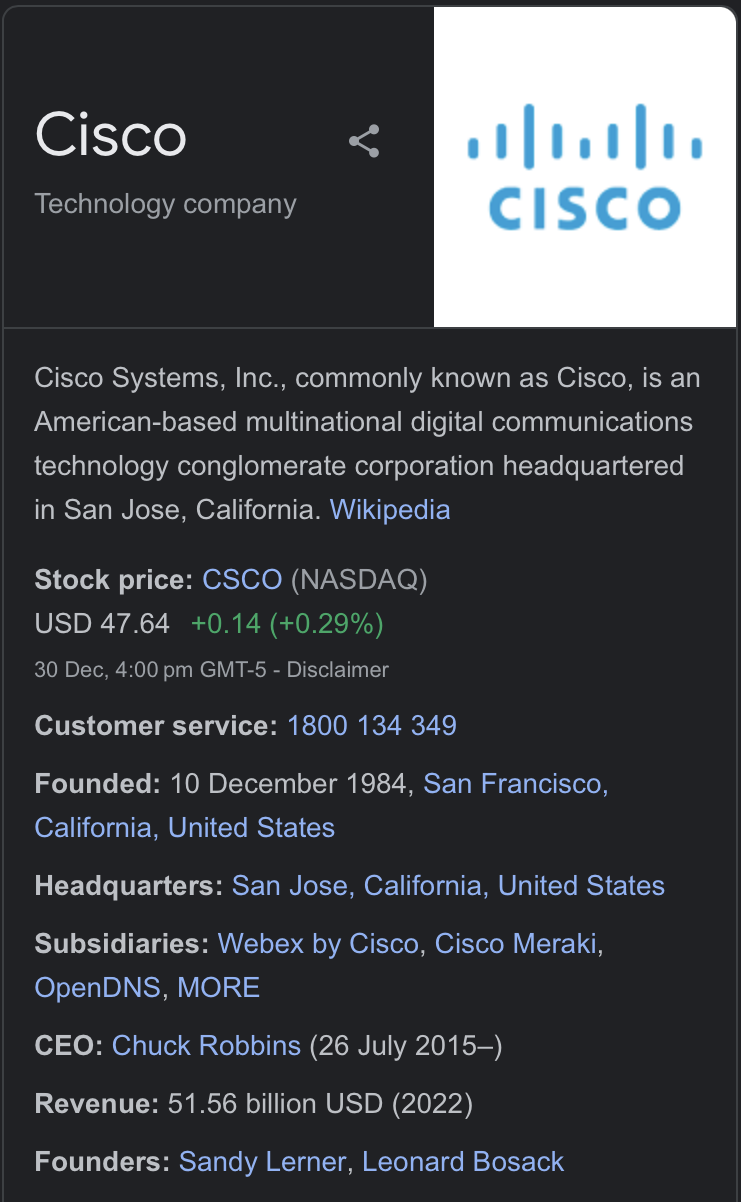
Task: Call customer service number 1800 134 349
Action: (x=372, y=726)
